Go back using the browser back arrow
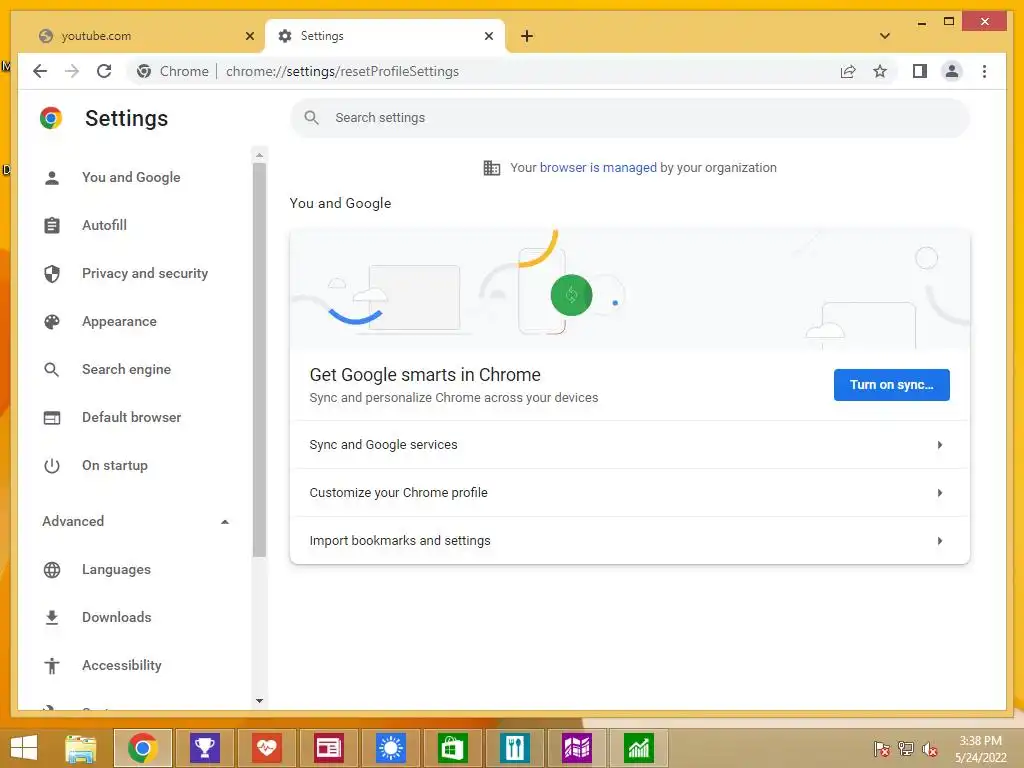Image resolution: width=1024 pixels, height=768 pixels. (40, 71)
